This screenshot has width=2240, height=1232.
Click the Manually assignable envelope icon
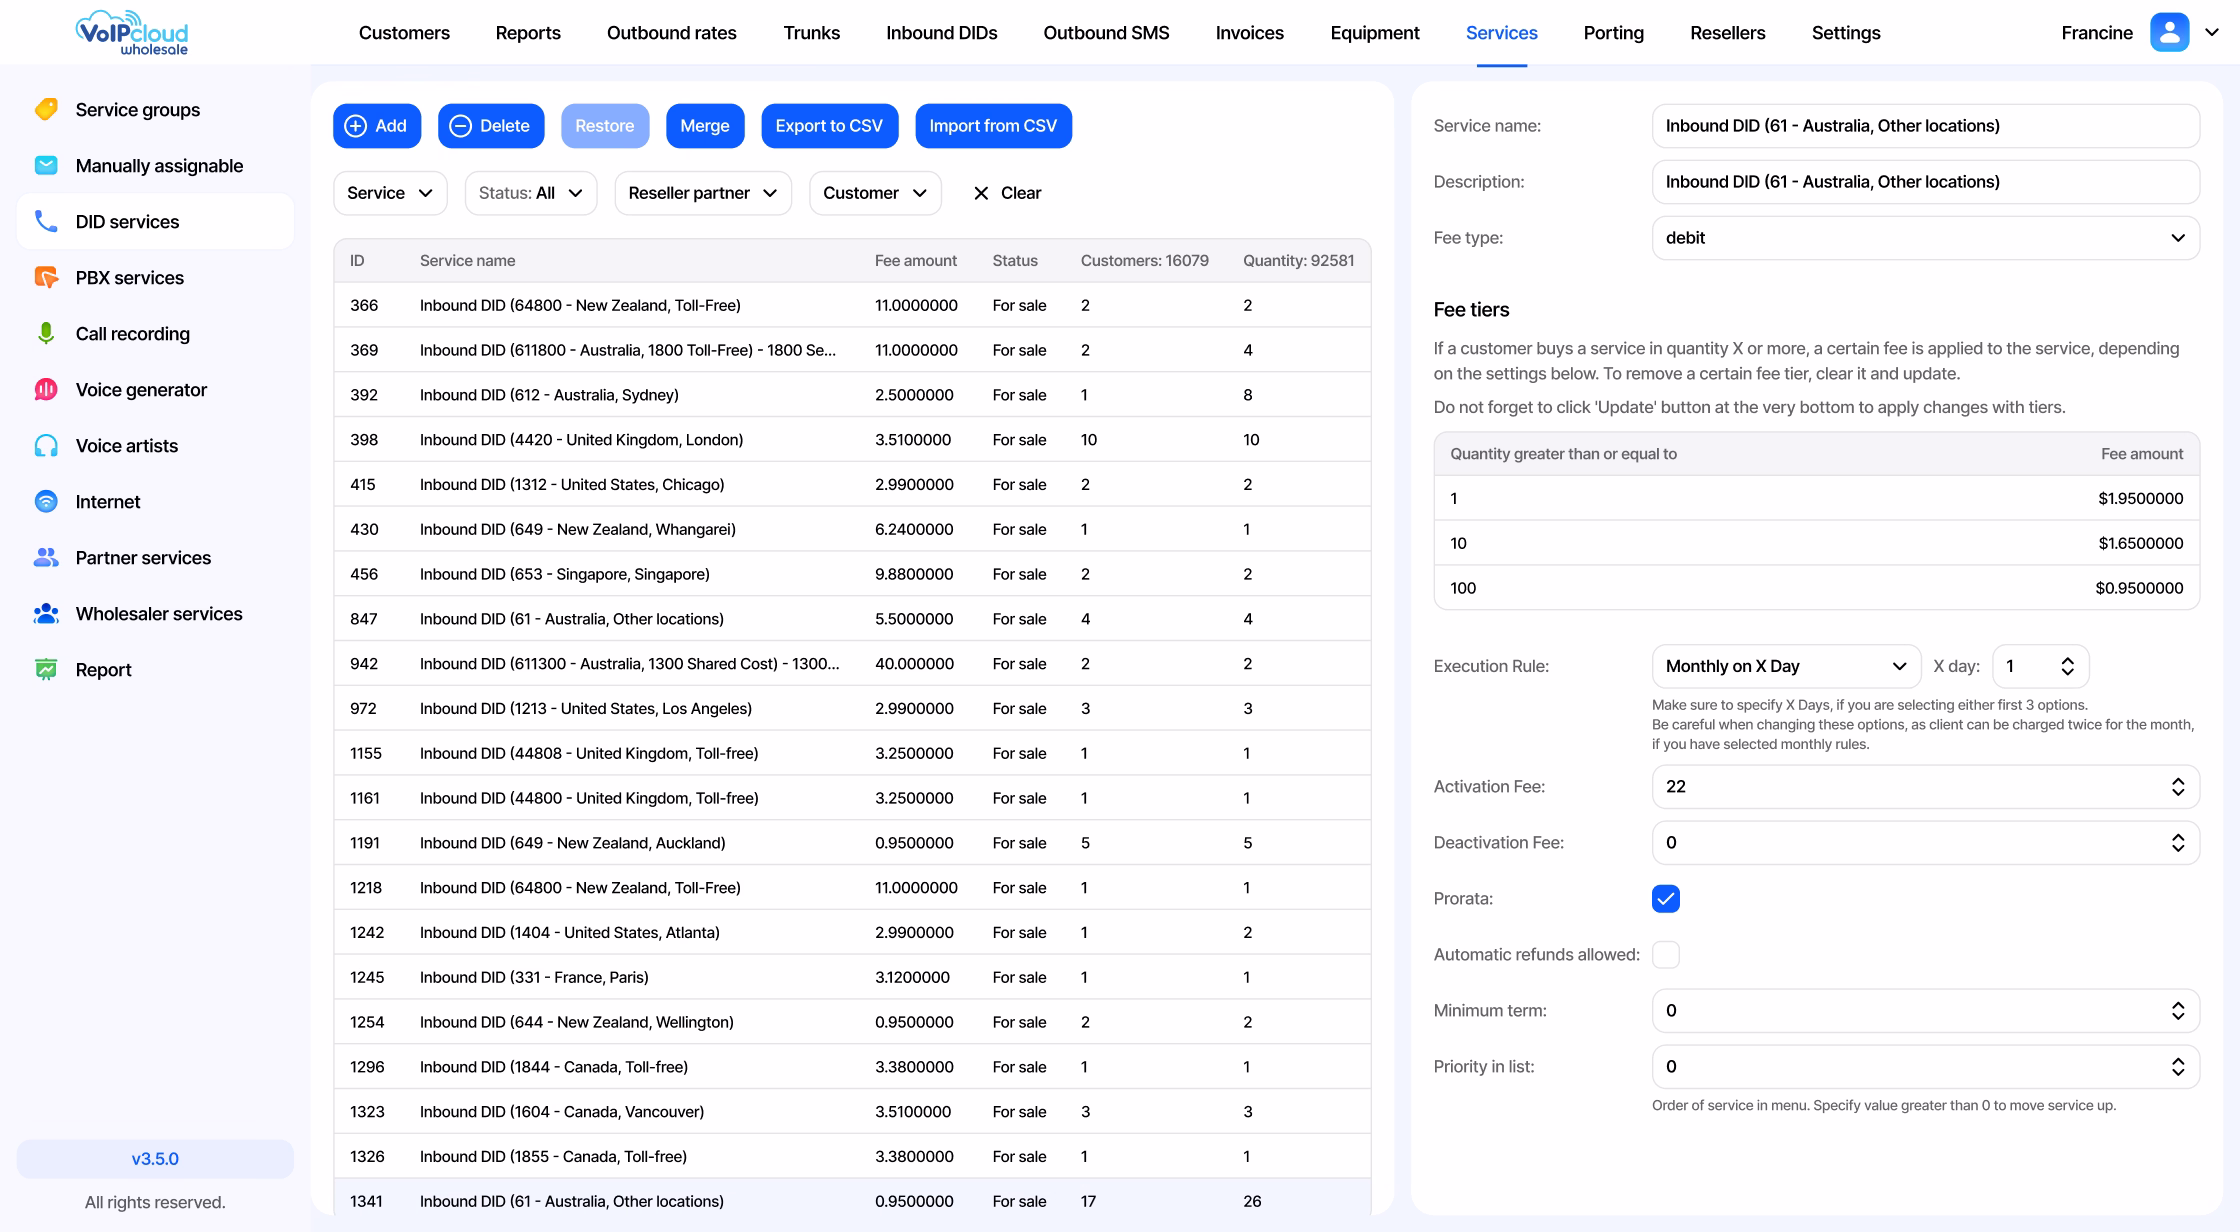46,166
